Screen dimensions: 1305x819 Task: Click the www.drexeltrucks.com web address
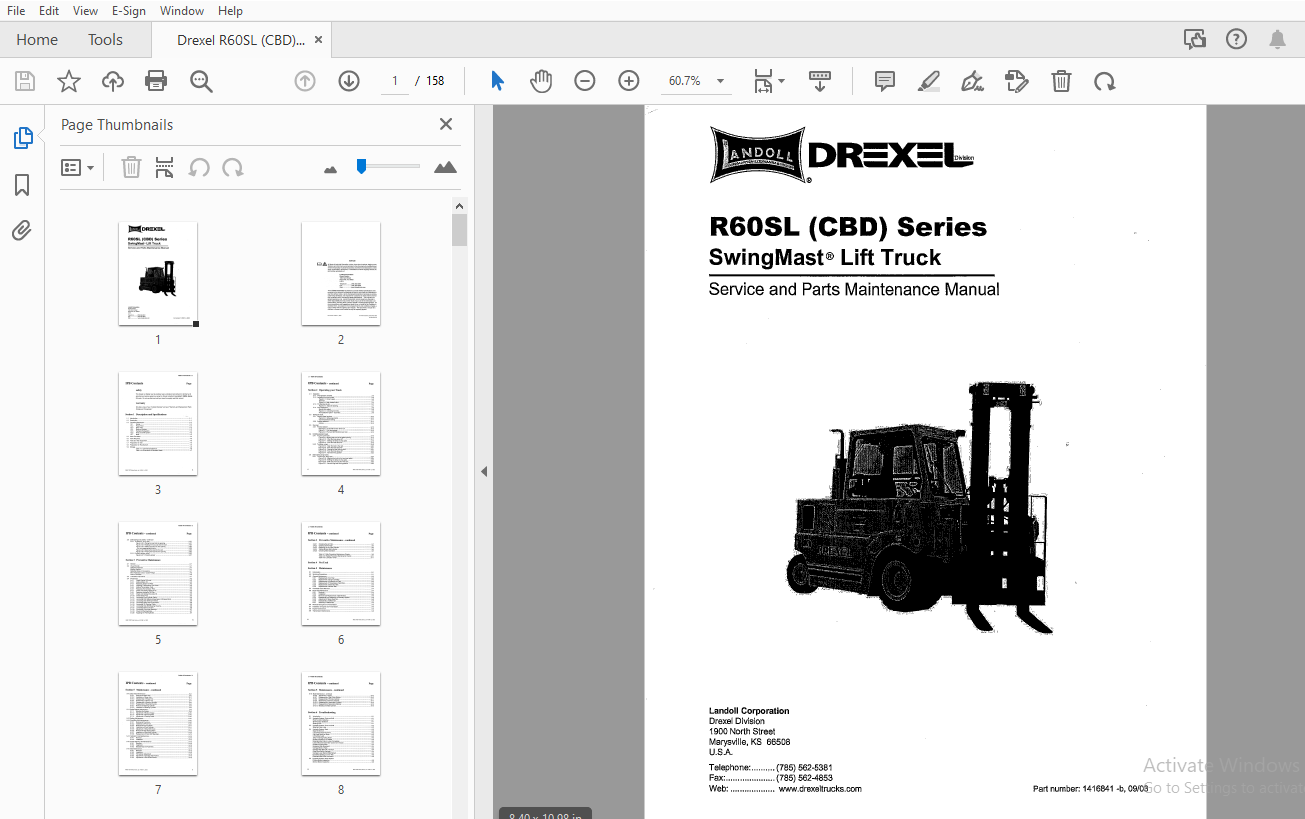click(820, 789)
